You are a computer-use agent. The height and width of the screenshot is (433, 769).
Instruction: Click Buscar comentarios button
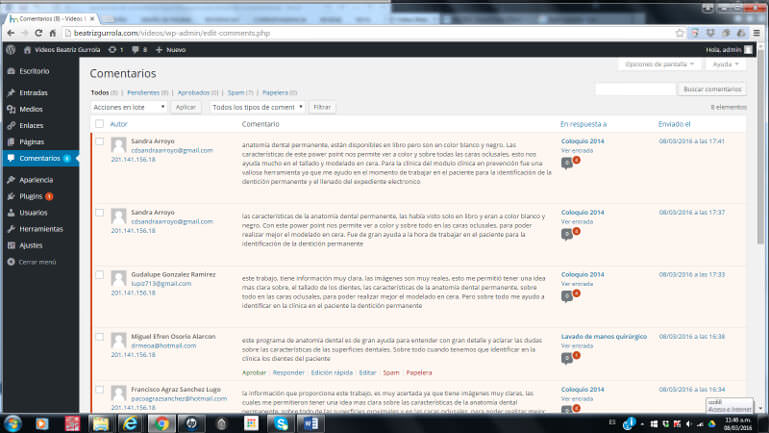tap(712, 89)
